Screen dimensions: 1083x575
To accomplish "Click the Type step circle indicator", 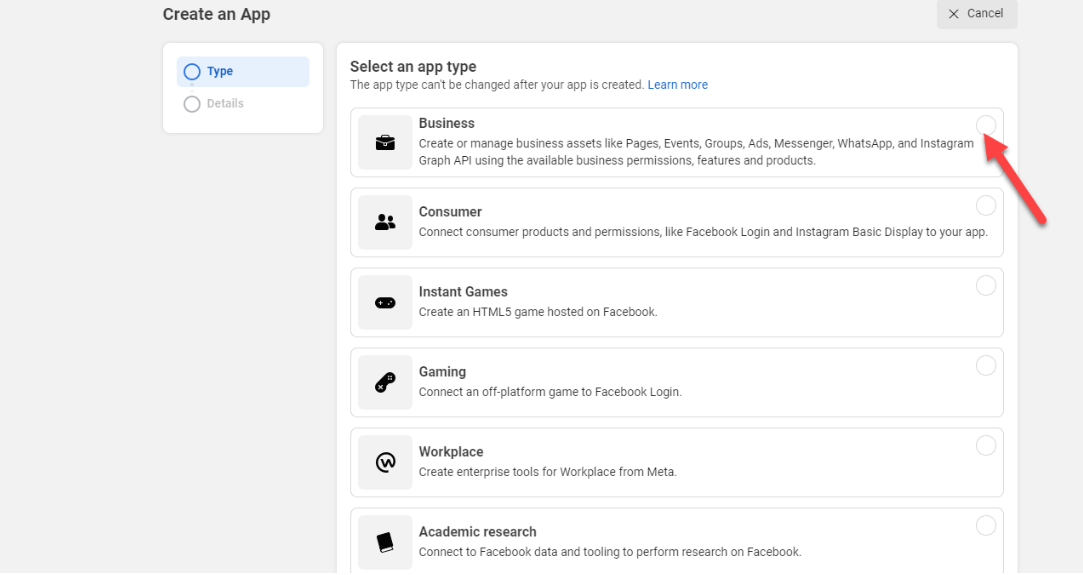I will click(192, 72).
